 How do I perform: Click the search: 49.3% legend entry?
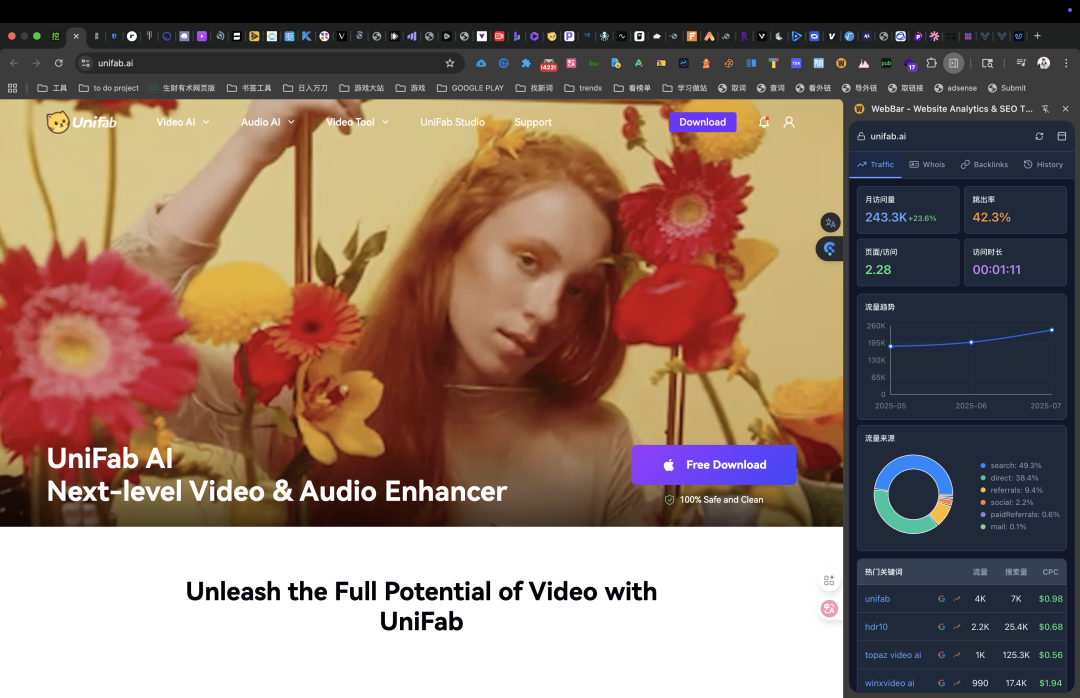coord(1010,466)
